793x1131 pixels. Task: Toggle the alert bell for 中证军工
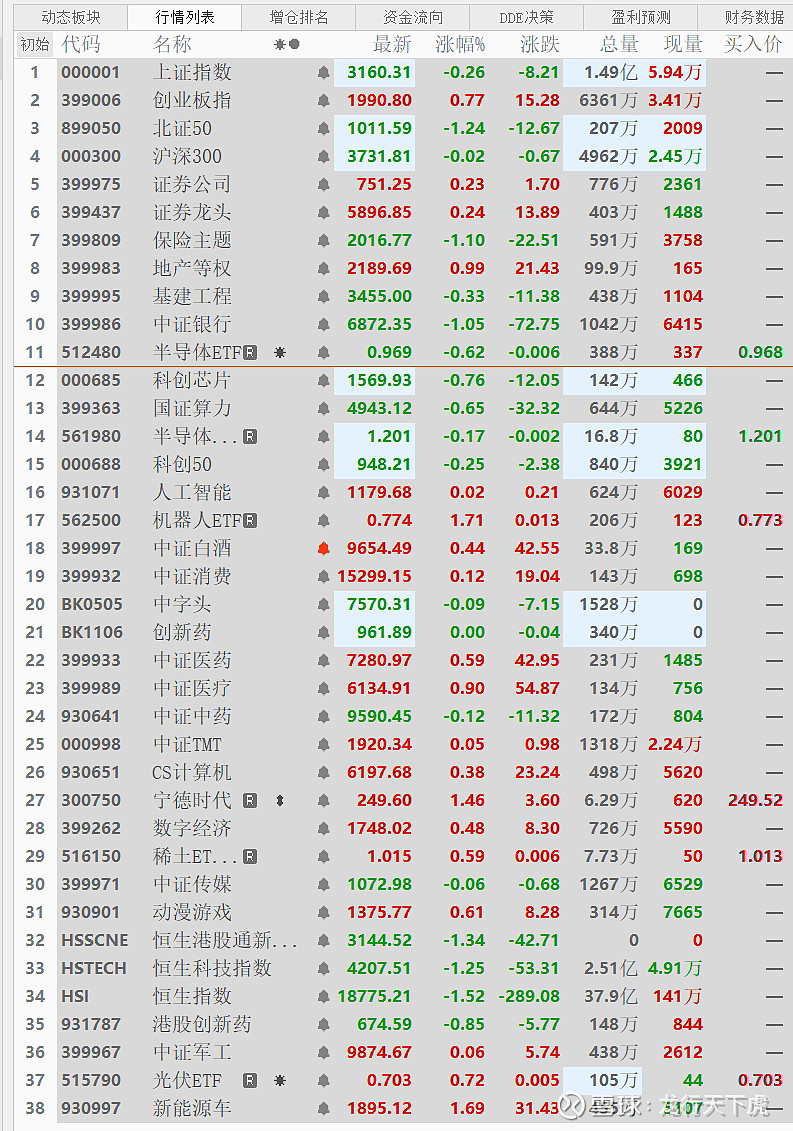point(323,1052)
